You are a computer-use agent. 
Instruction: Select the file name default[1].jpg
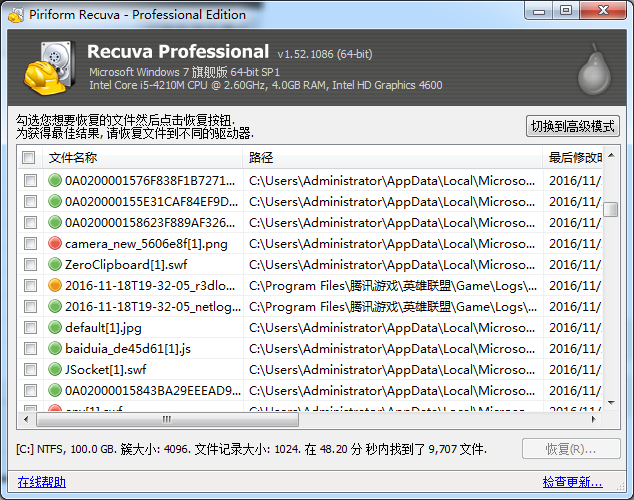click(103, 328)
